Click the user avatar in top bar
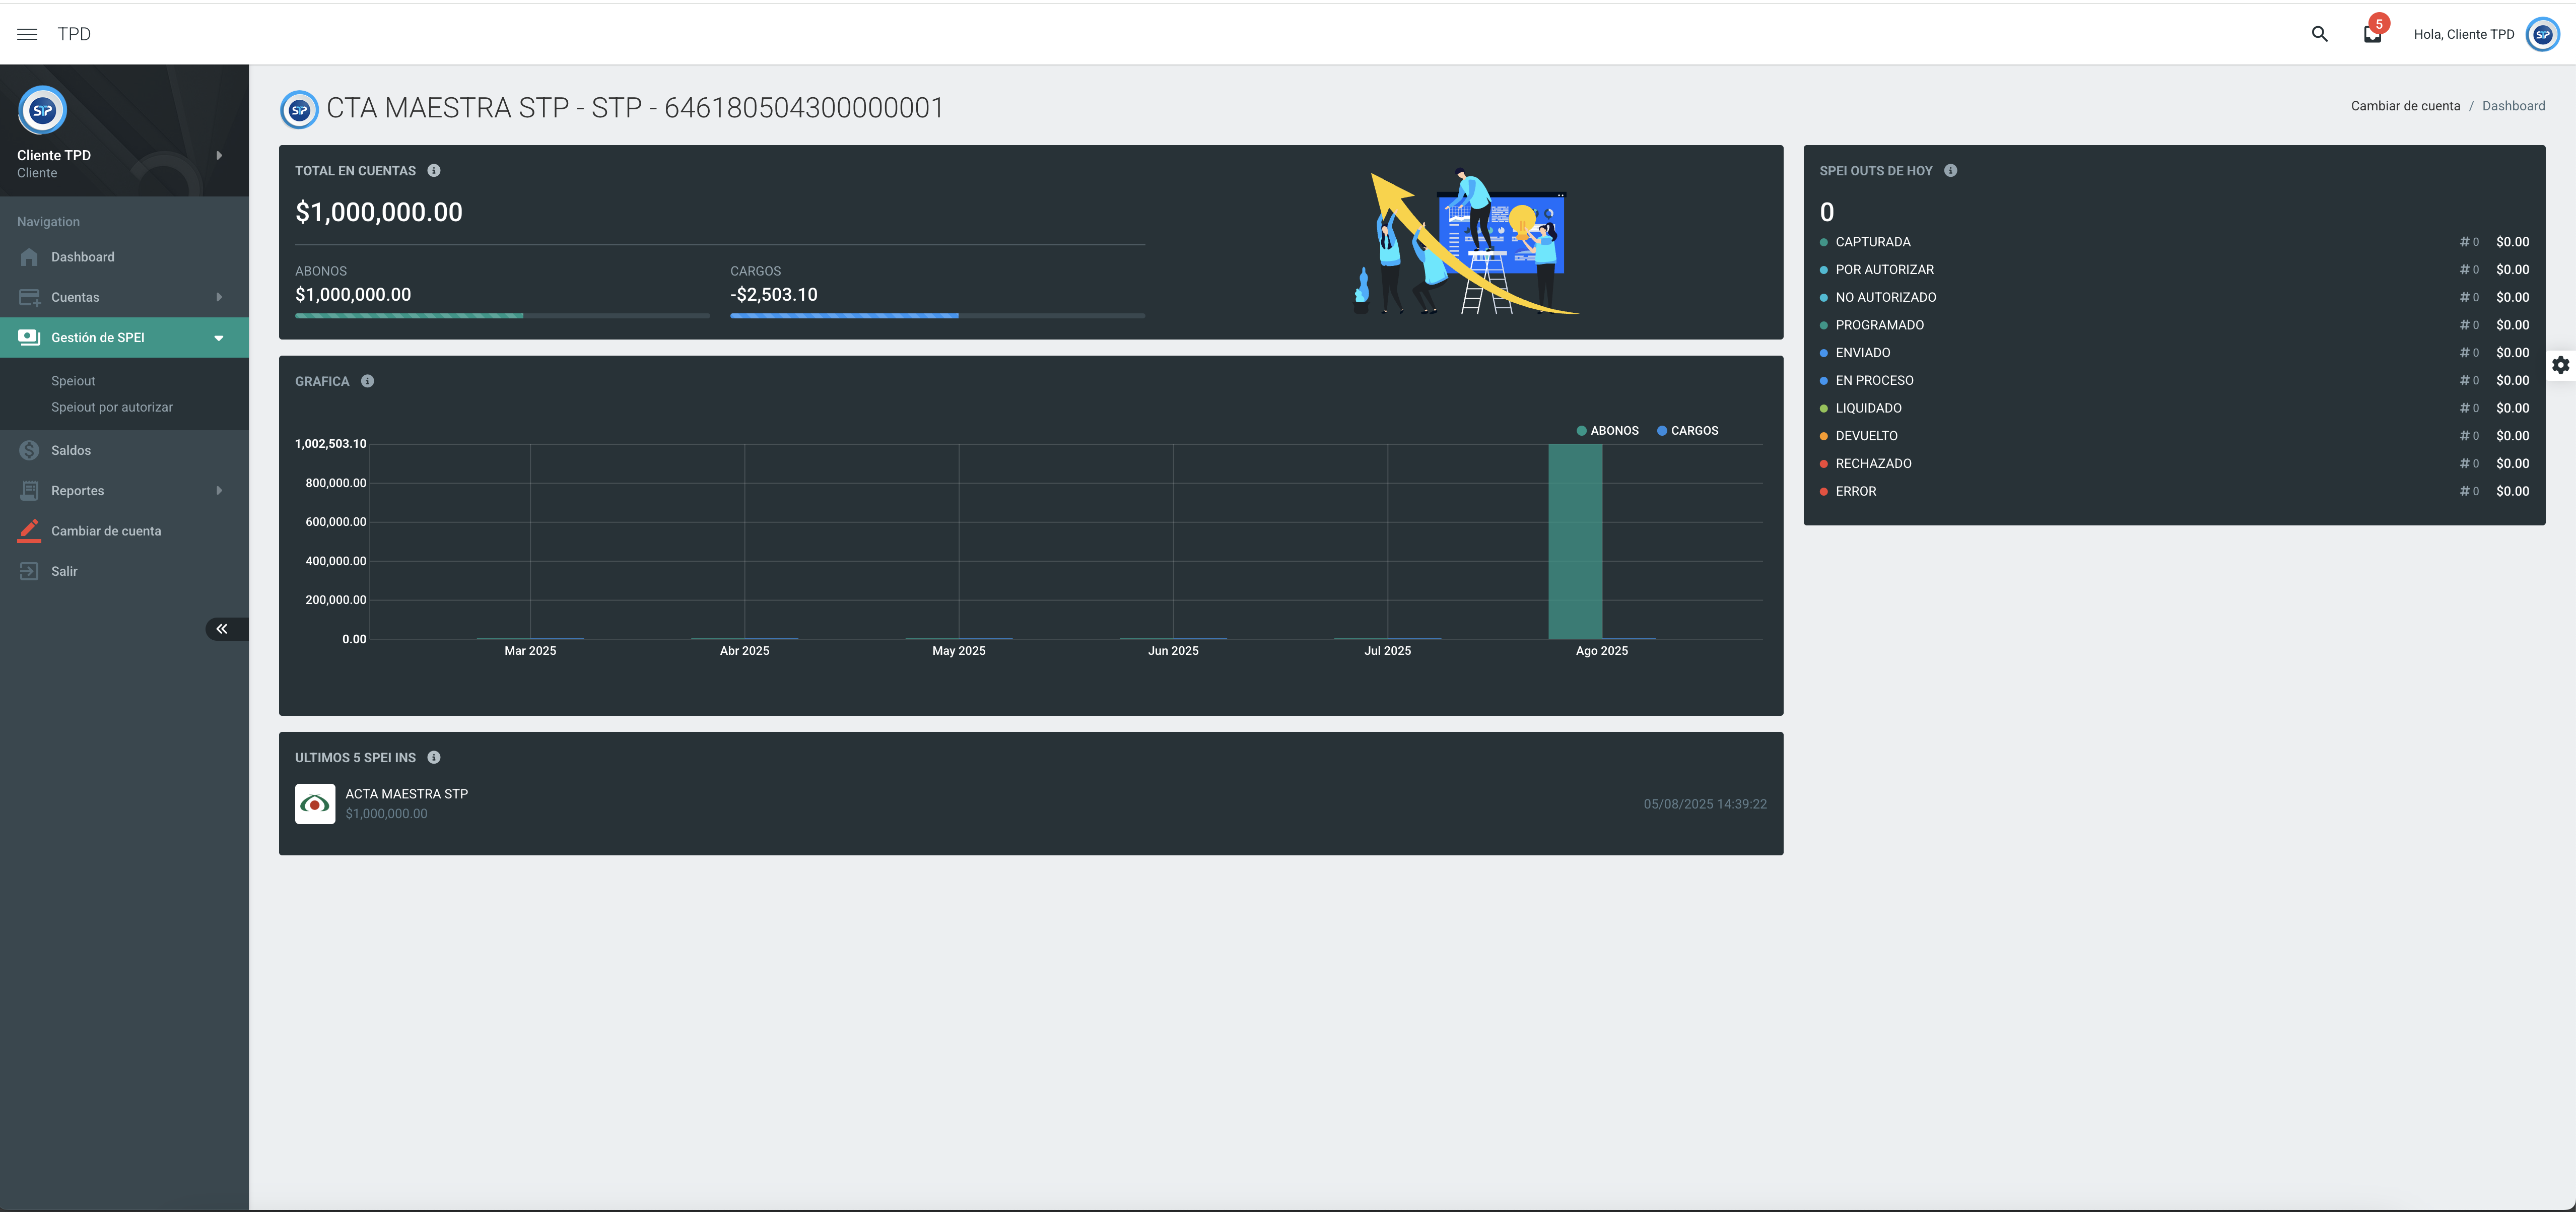Viewport: 2576px width, 1212px height. tap(2542, 34)
